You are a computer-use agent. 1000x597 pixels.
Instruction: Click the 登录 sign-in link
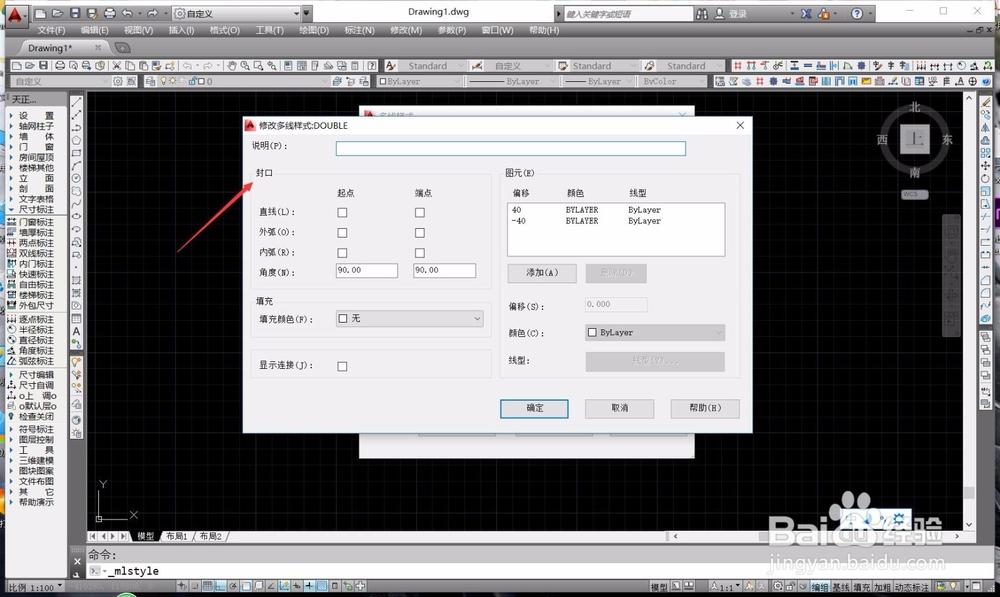point(737,13)
